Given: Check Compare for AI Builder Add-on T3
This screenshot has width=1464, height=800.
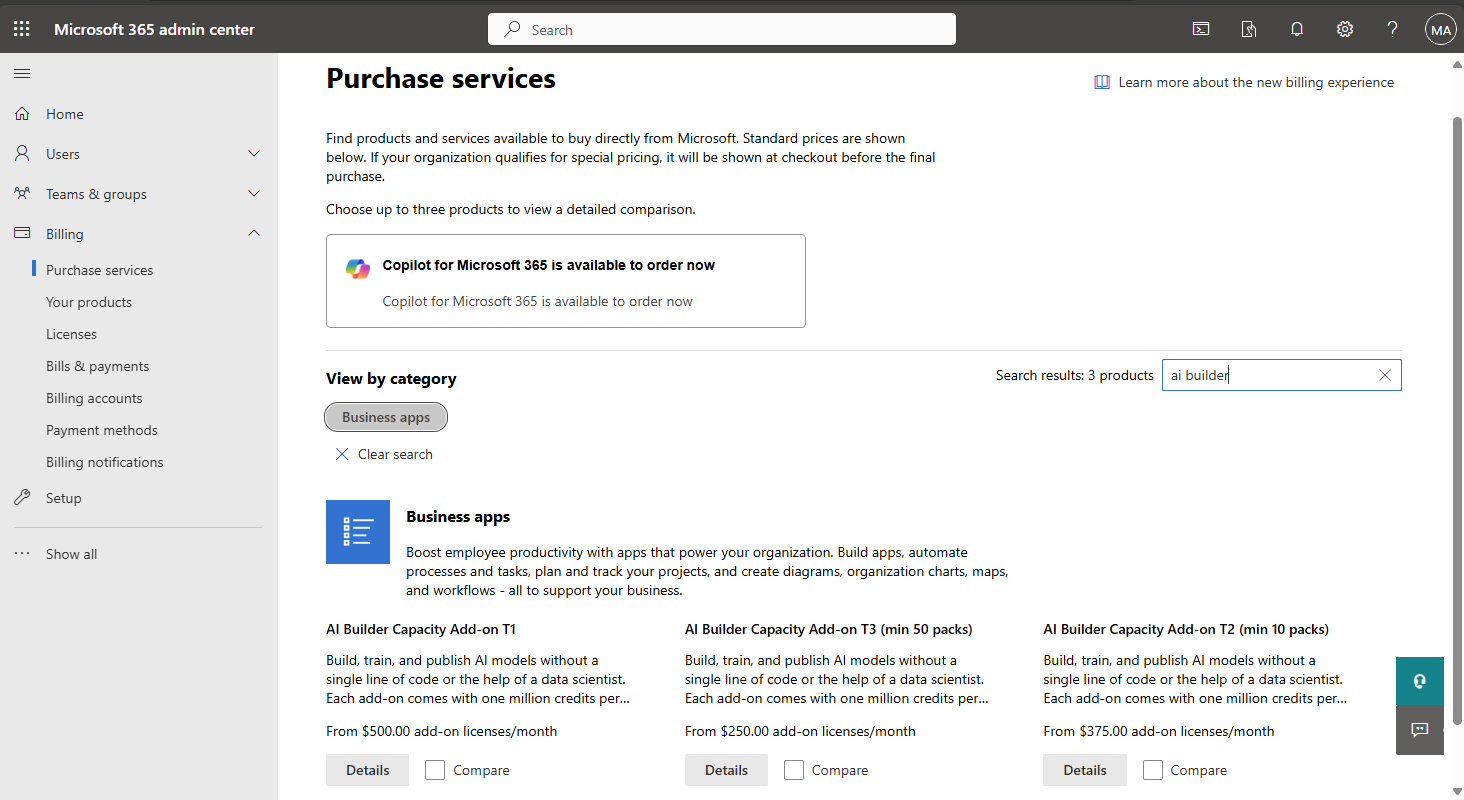Looking at the screenshot, I should (794, 770).
